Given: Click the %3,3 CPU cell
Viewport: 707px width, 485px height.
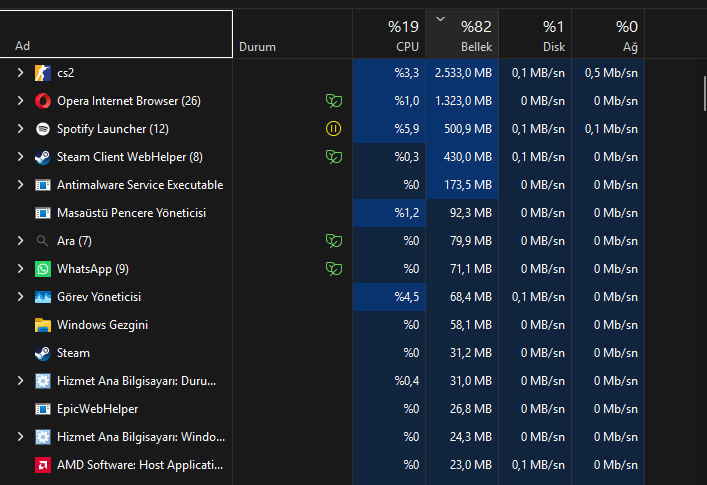Looking at the screenshot, I should tap(389, 73).
